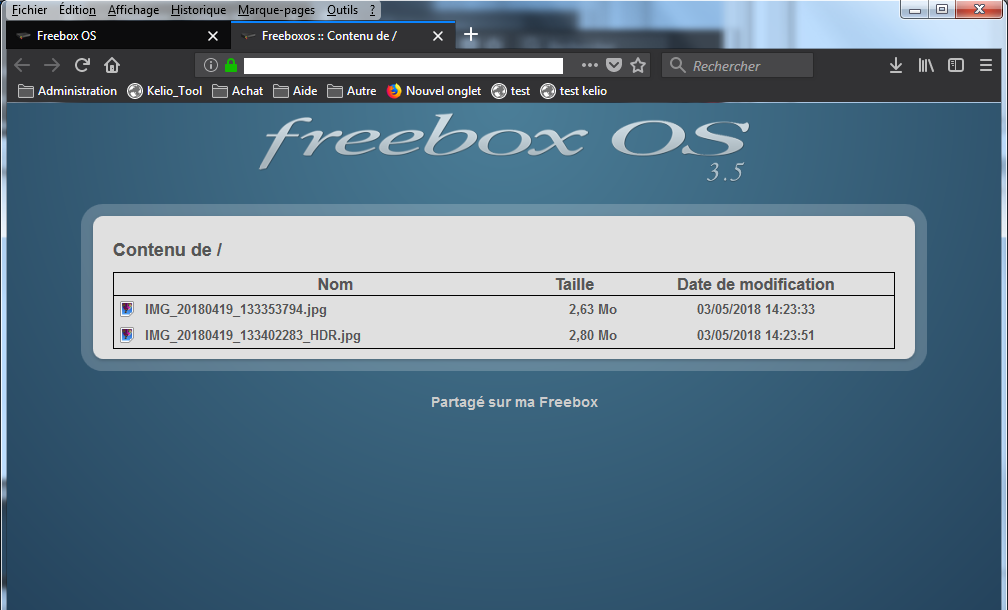1008x610 pixels.
Task: Close the Freebox OS tab
Action: (x=213, y=36)
